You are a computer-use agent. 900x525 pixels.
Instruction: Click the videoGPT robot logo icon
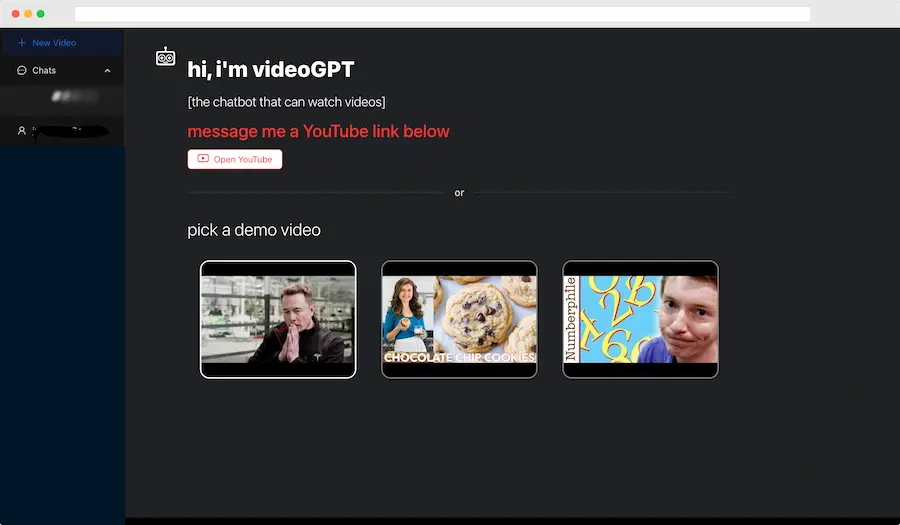click(166, 57)
